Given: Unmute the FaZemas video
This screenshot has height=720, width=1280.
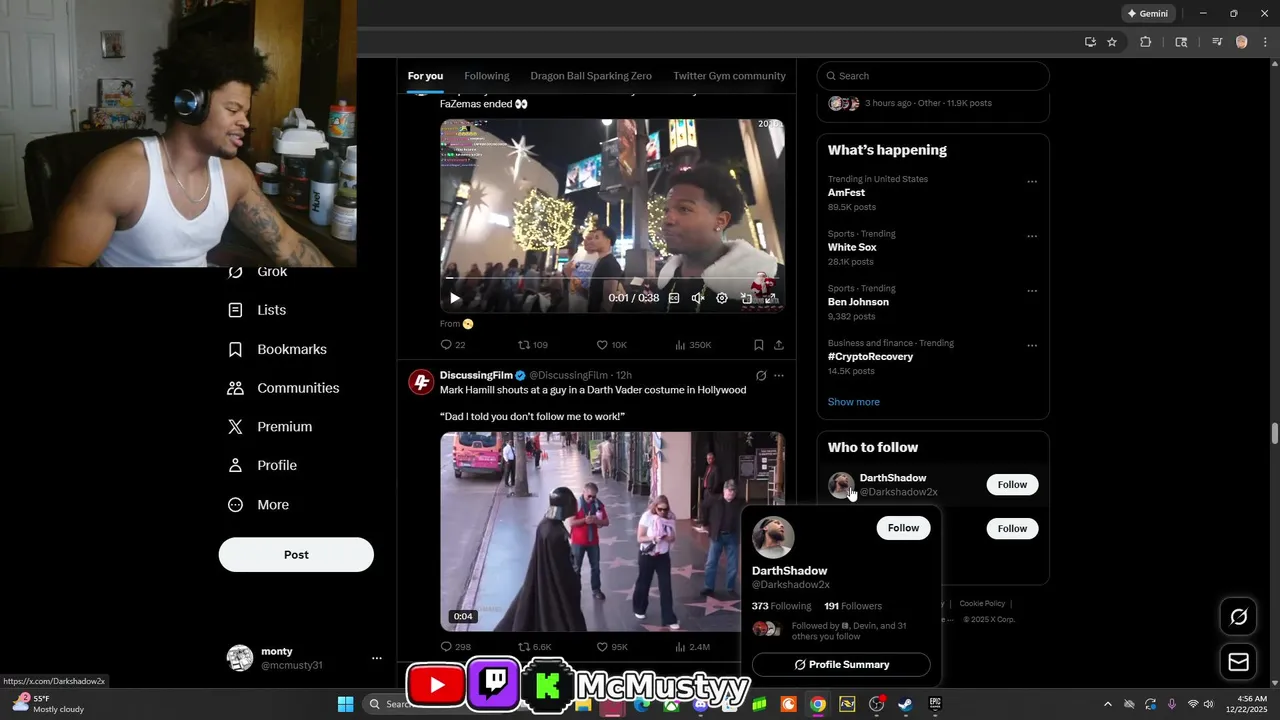Looking at the screenshot, I should [x=698, y=298].
